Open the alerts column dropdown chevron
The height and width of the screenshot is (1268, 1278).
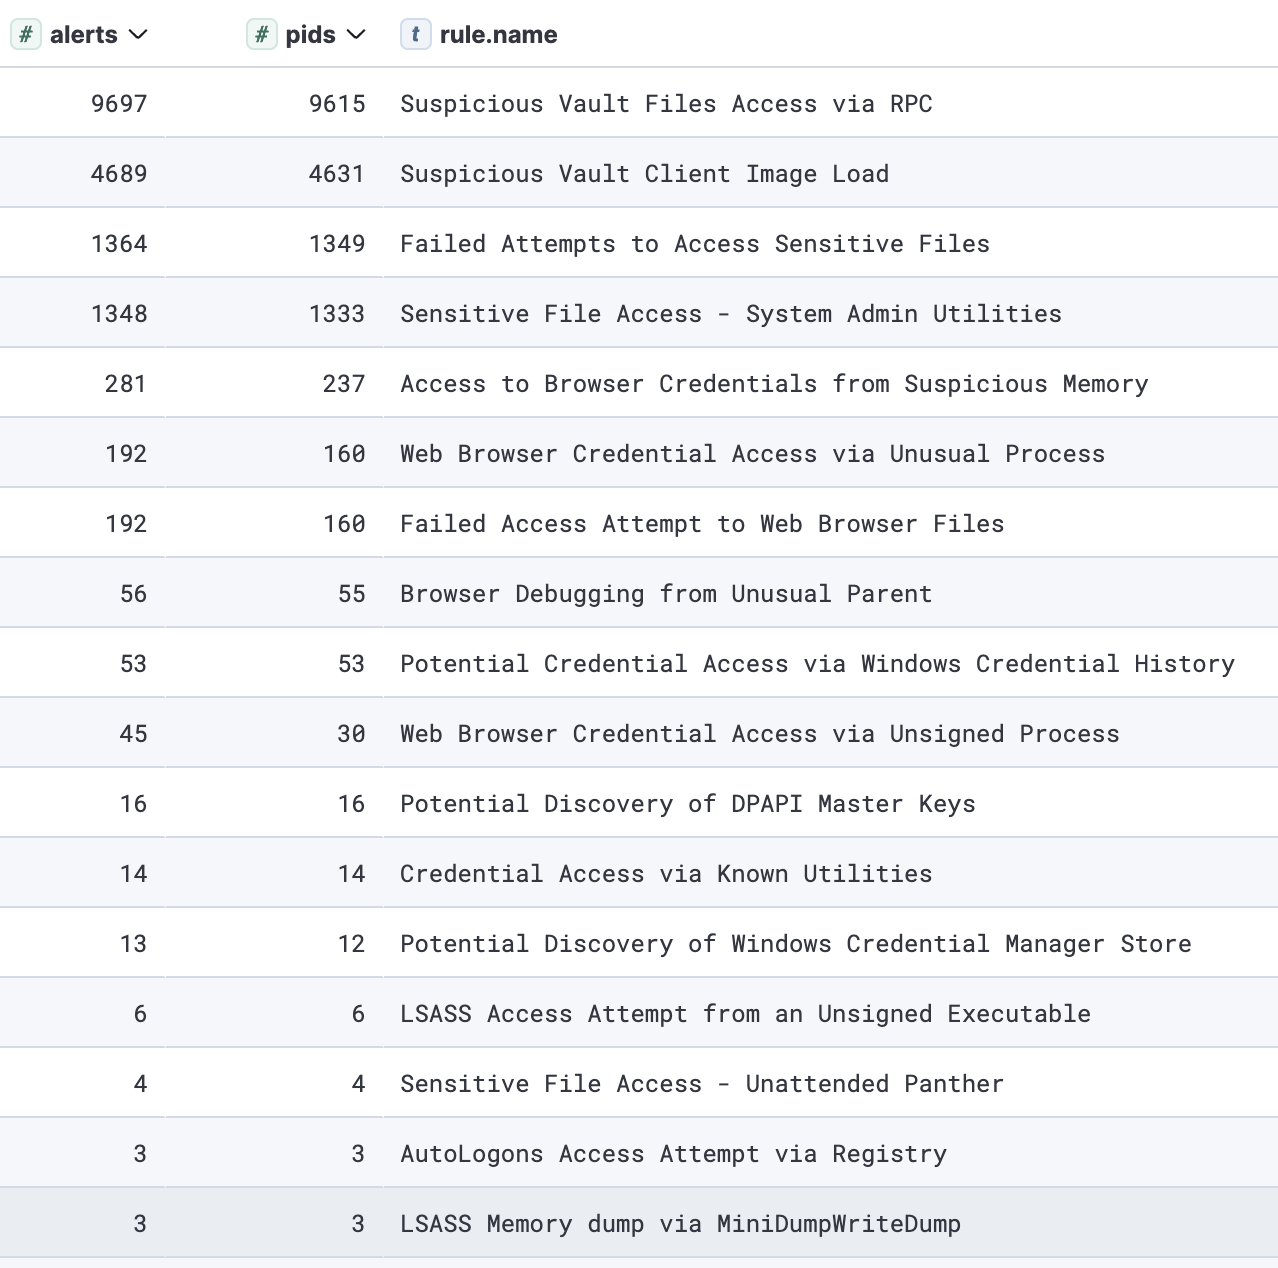click(x=139, y=35)
